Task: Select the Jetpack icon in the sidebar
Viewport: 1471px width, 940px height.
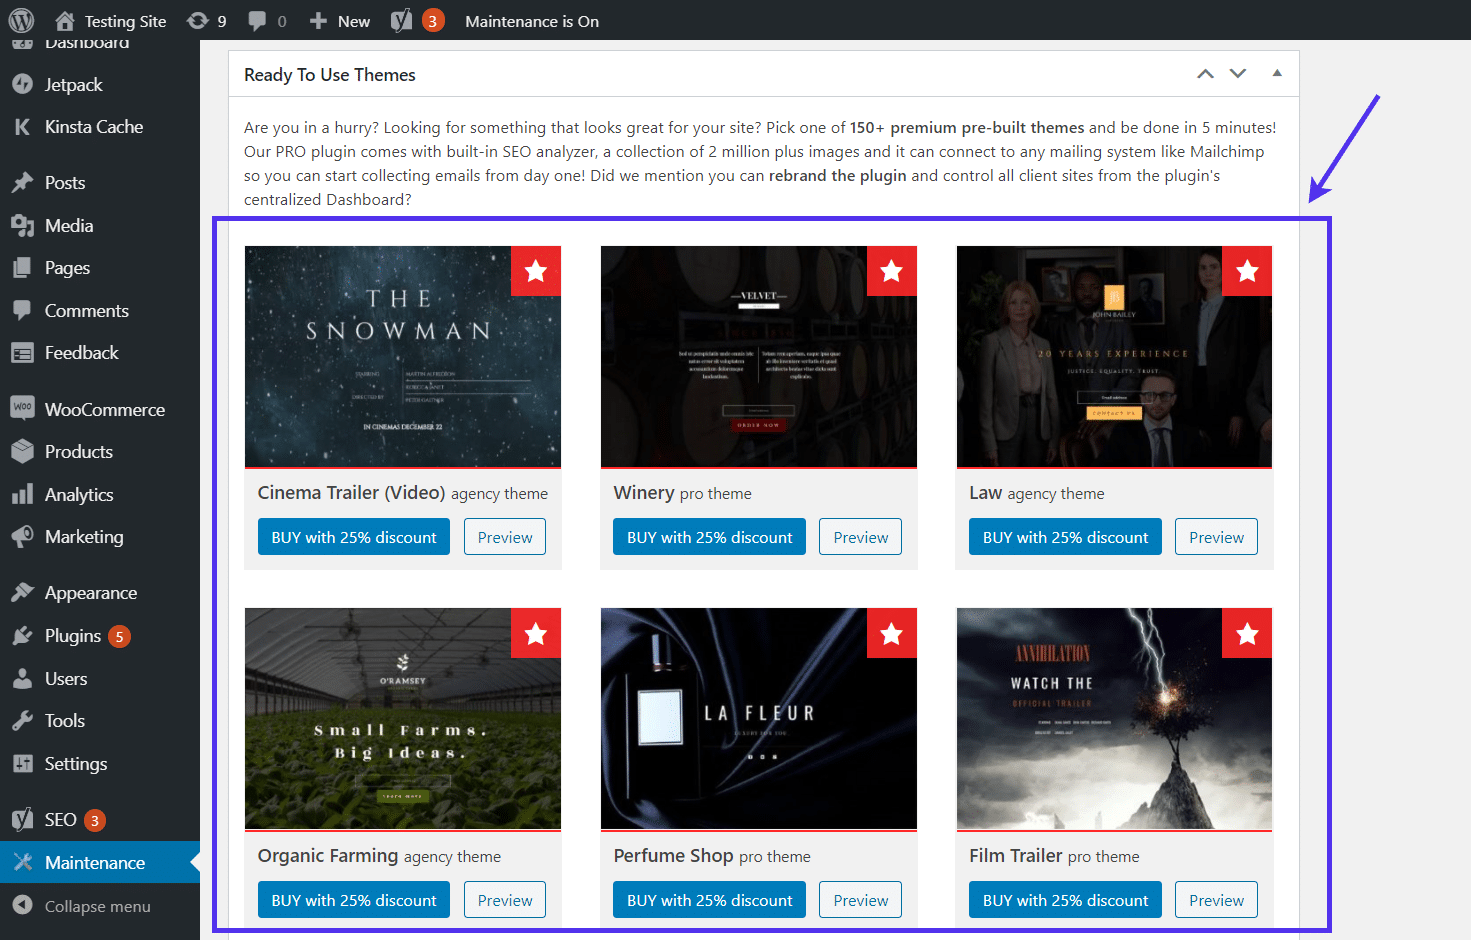Action: pos(21,84)
